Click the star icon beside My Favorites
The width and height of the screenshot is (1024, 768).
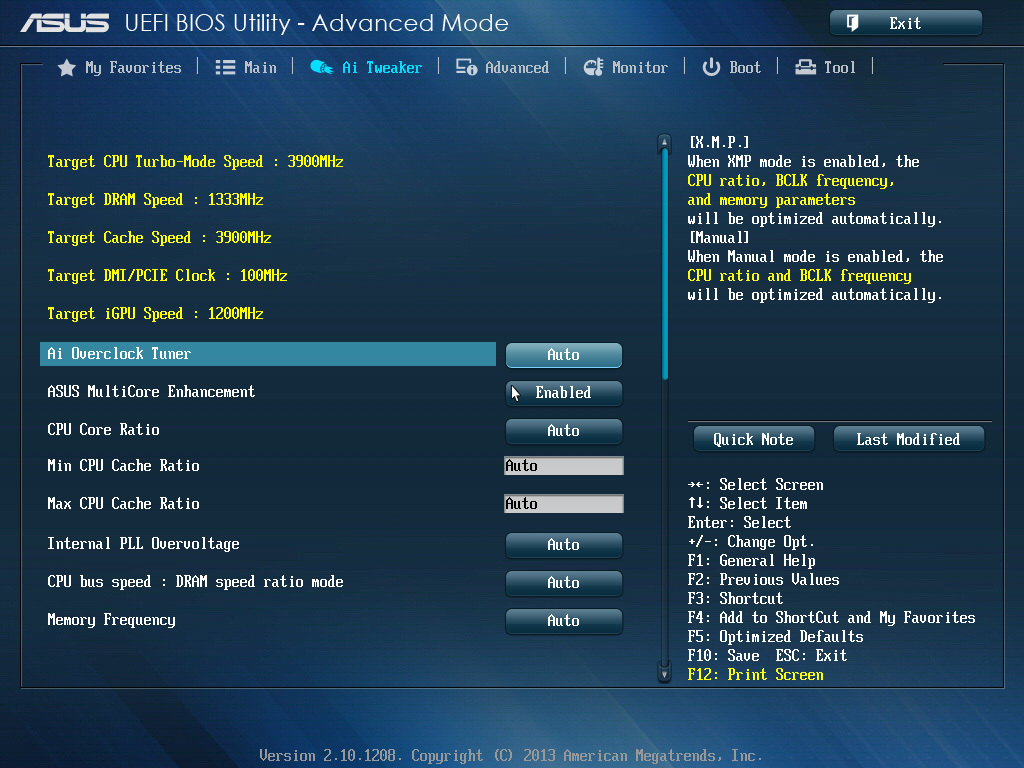[x=67, y=68]
